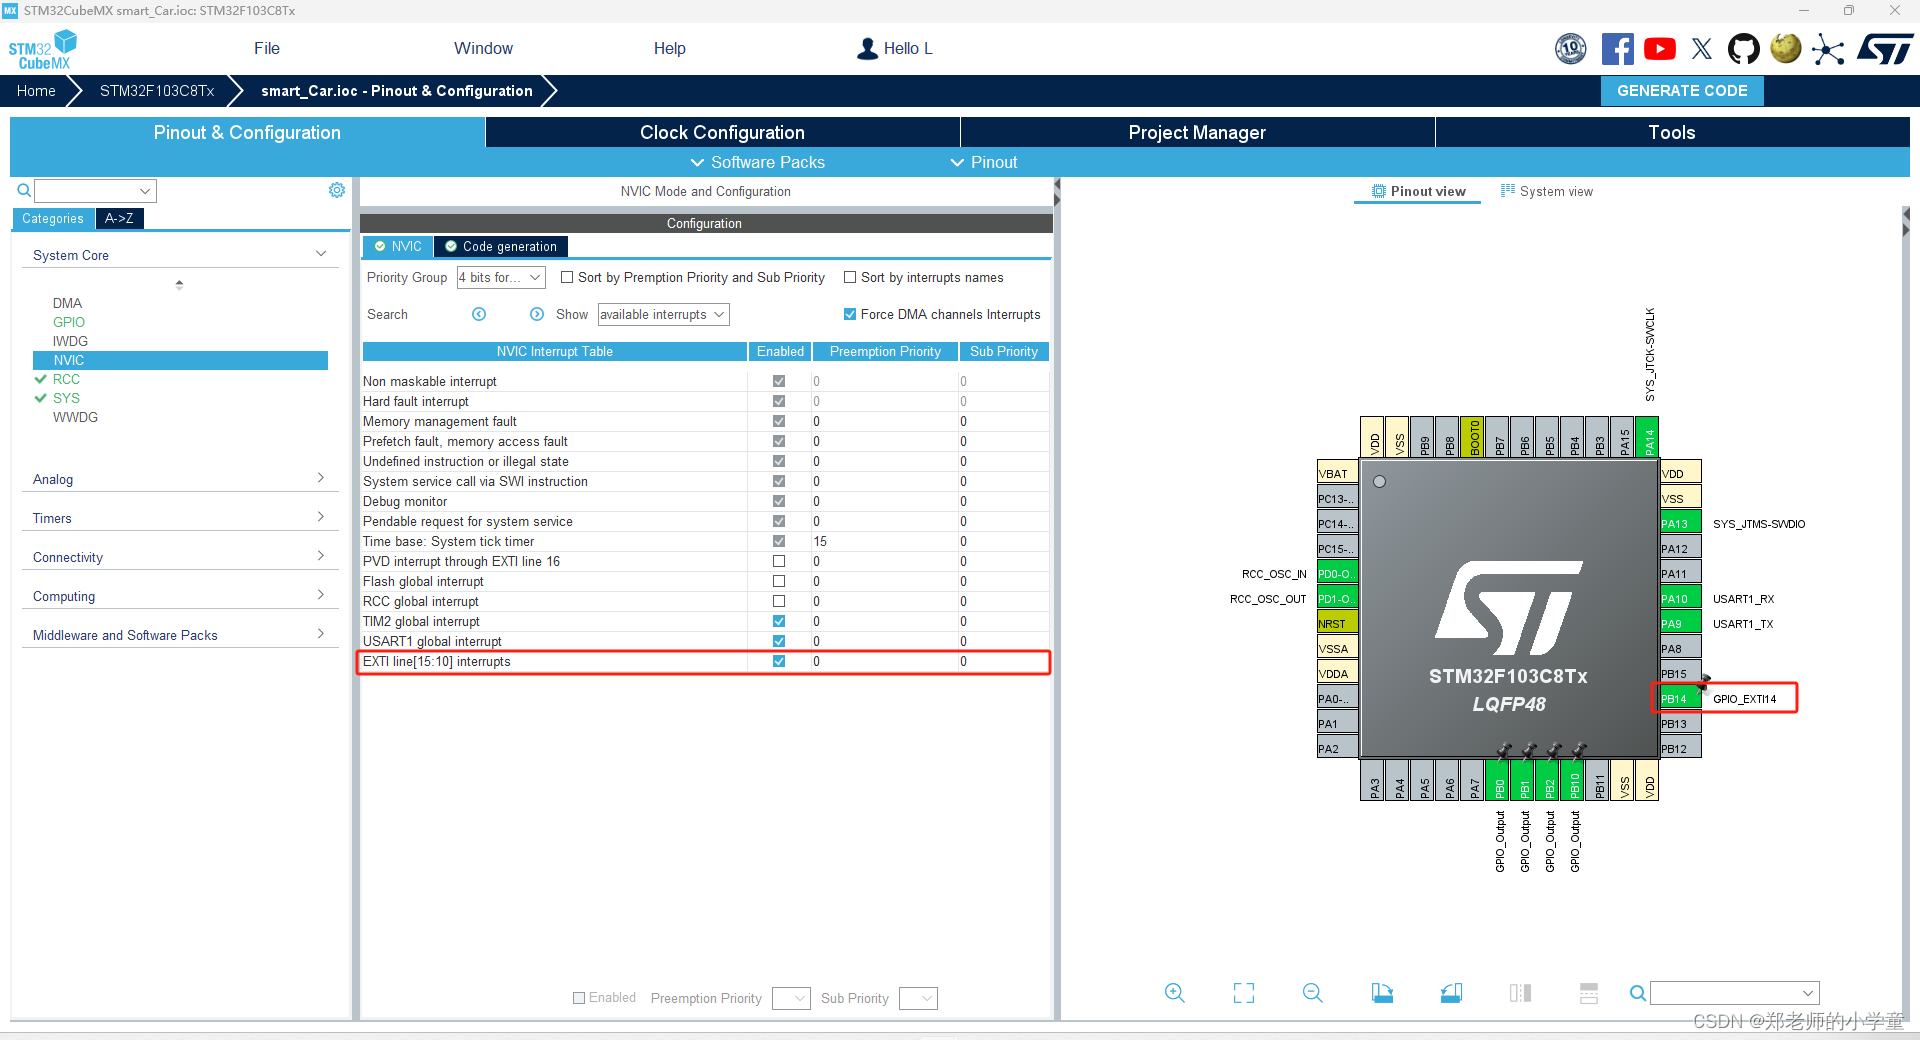Screen dimensions: 1920x1040
Task: Open Show available interrupts dropdown
Action: (x=663, y=314)
